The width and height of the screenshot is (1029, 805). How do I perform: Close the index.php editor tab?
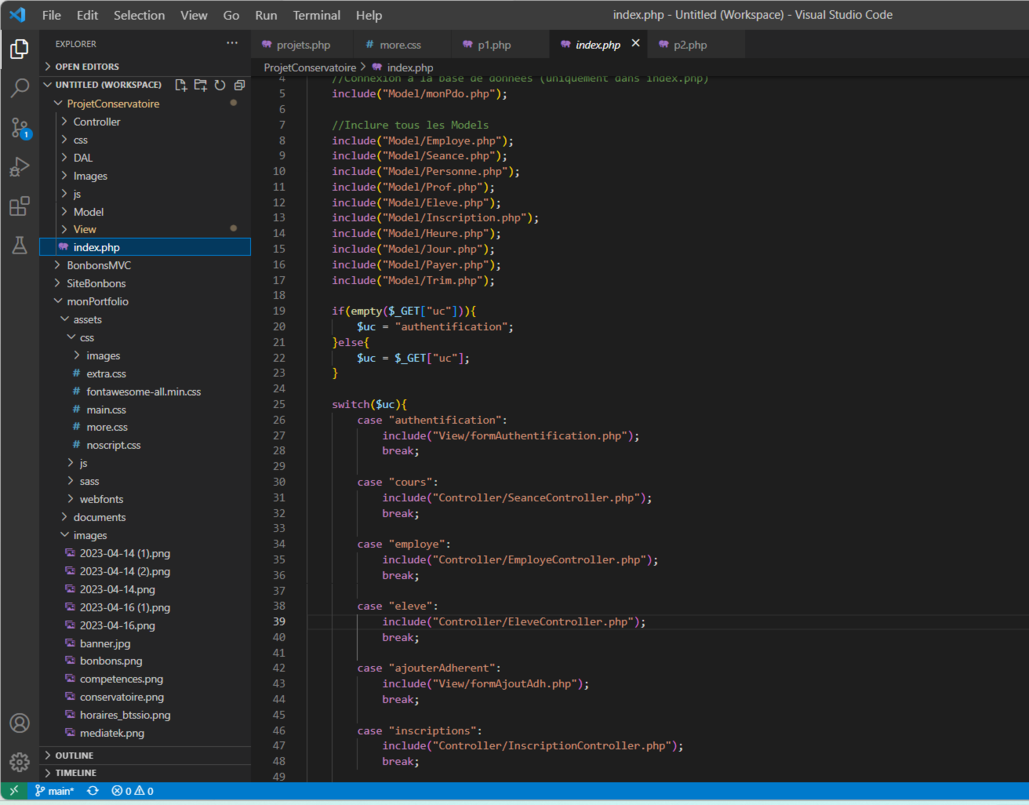(x=635, y=44)
